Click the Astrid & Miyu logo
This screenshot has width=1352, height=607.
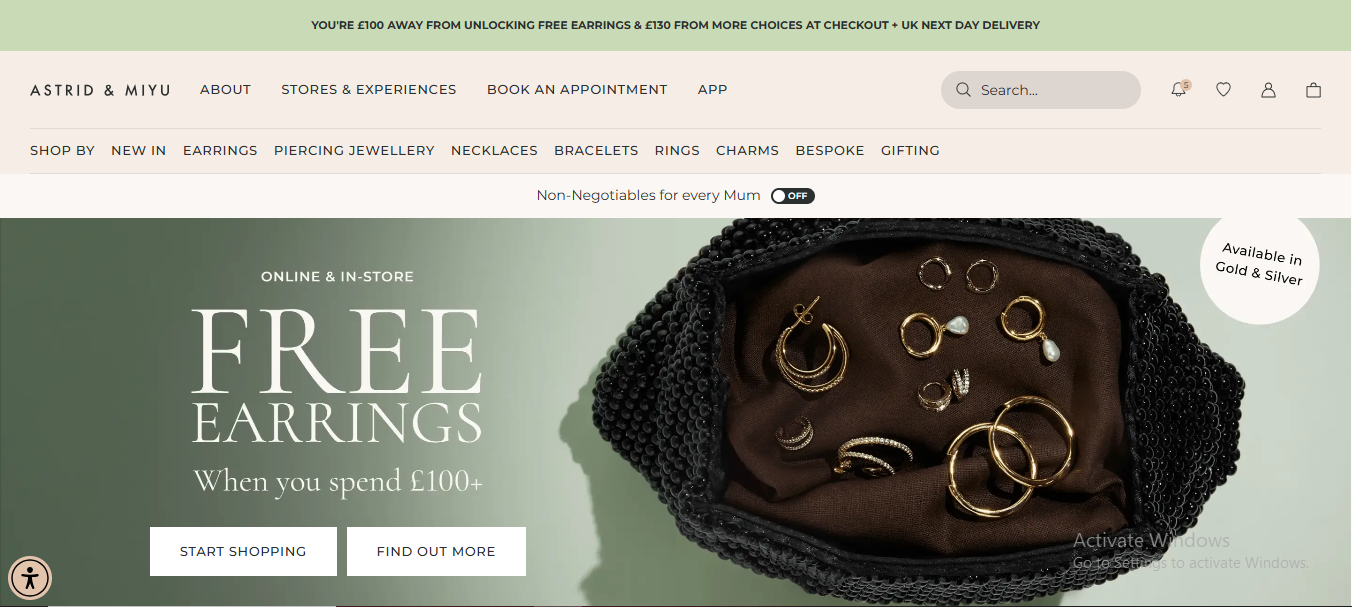(x=100, y=90)
